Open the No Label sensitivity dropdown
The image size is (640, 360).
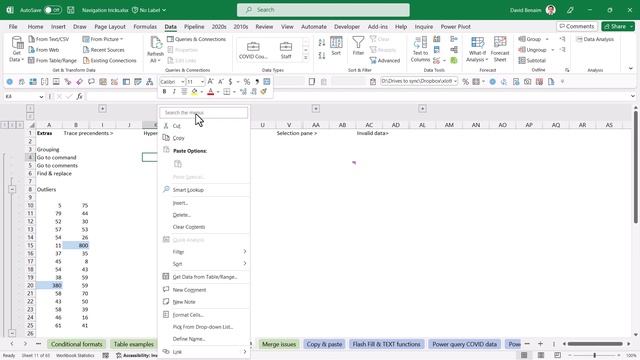[149, 10]
